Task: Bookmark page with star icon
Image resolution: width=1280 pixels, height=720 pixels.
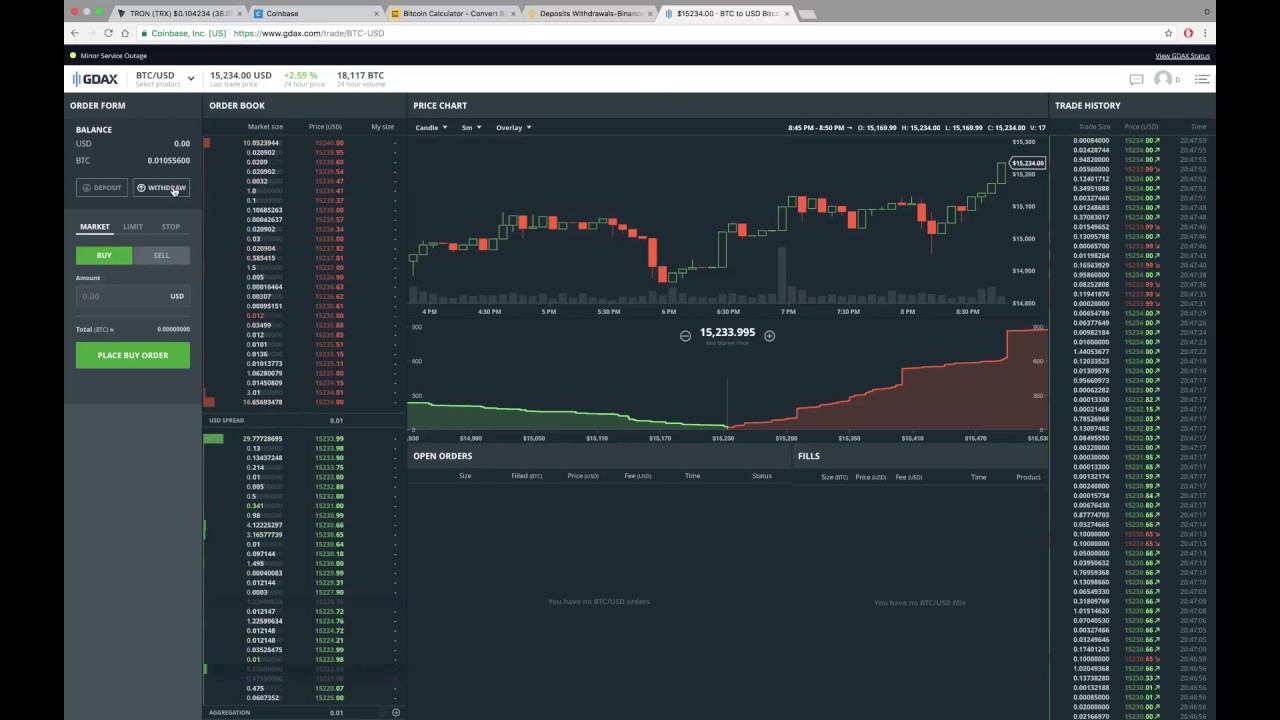Action: 1169,33
